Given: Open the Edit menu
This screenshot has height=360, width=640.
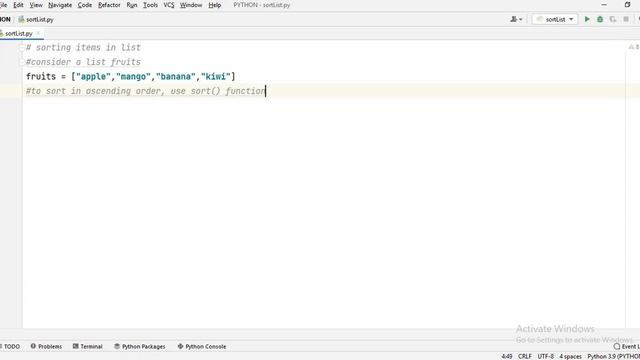Looking at the screenshot, I should click(18, 5).
